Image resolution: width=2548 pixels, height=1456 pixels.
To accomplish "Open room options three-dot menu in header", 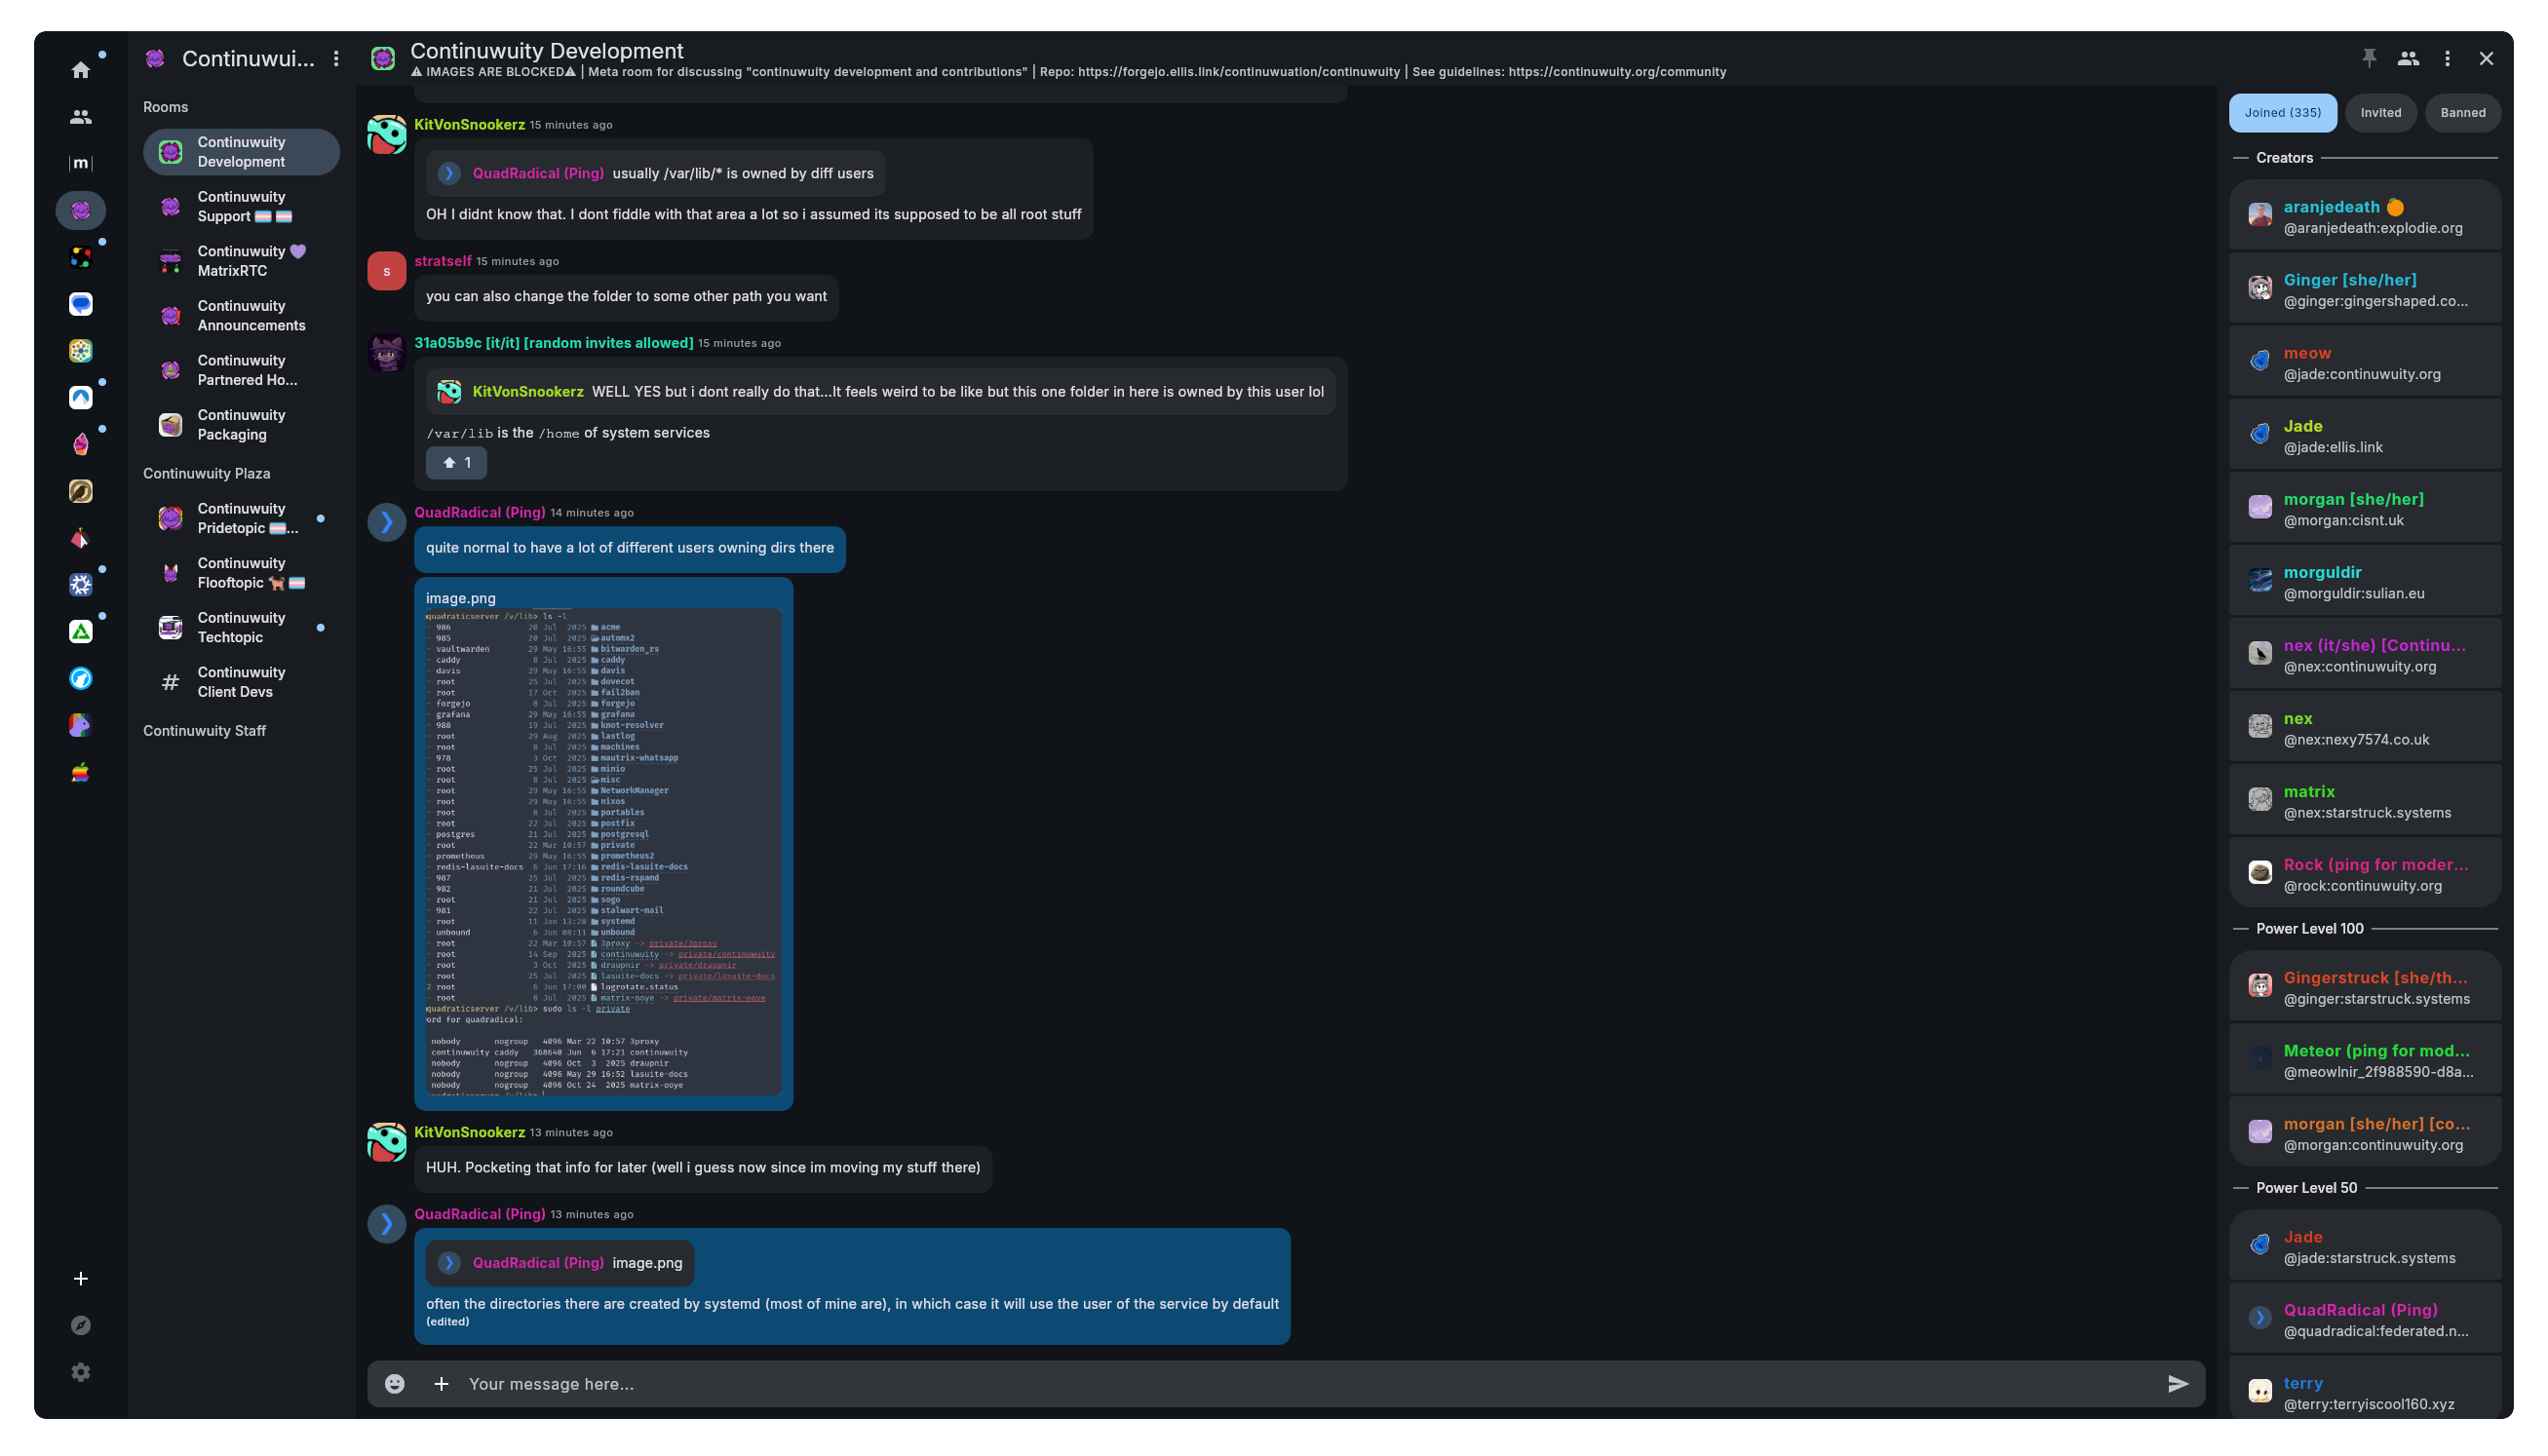I will (x=2447, y=59).
